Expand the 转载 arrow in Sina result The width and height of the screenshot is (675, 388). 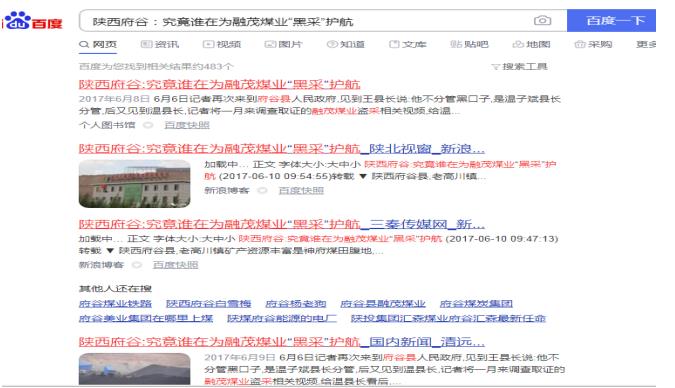tap(363, 176)
